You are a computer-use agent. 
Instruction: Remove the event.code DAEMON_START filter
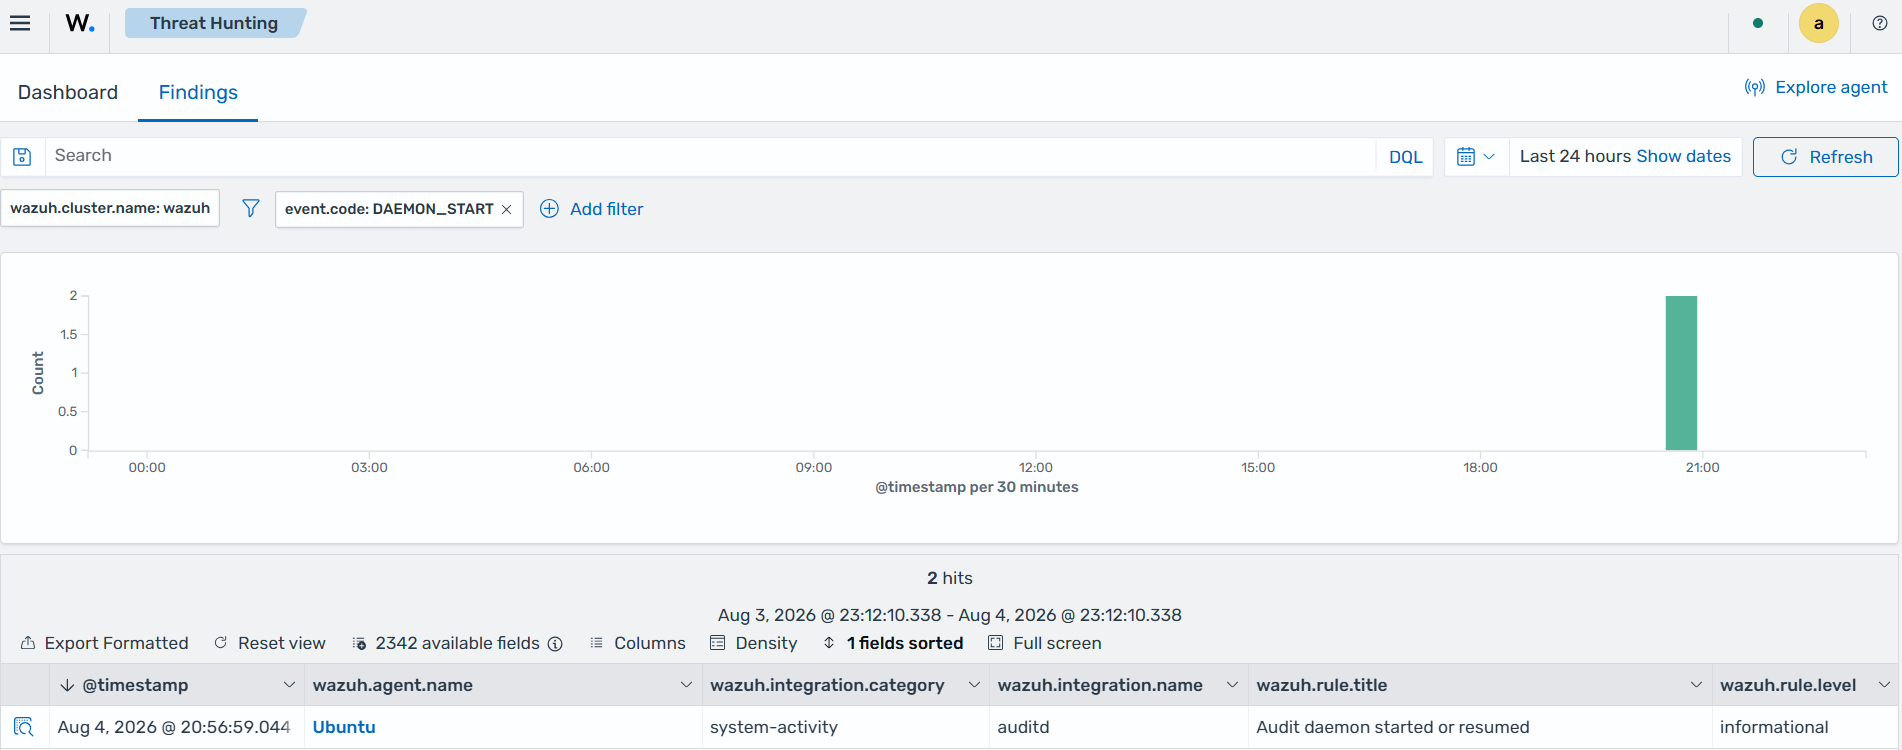tap(506, 209)
